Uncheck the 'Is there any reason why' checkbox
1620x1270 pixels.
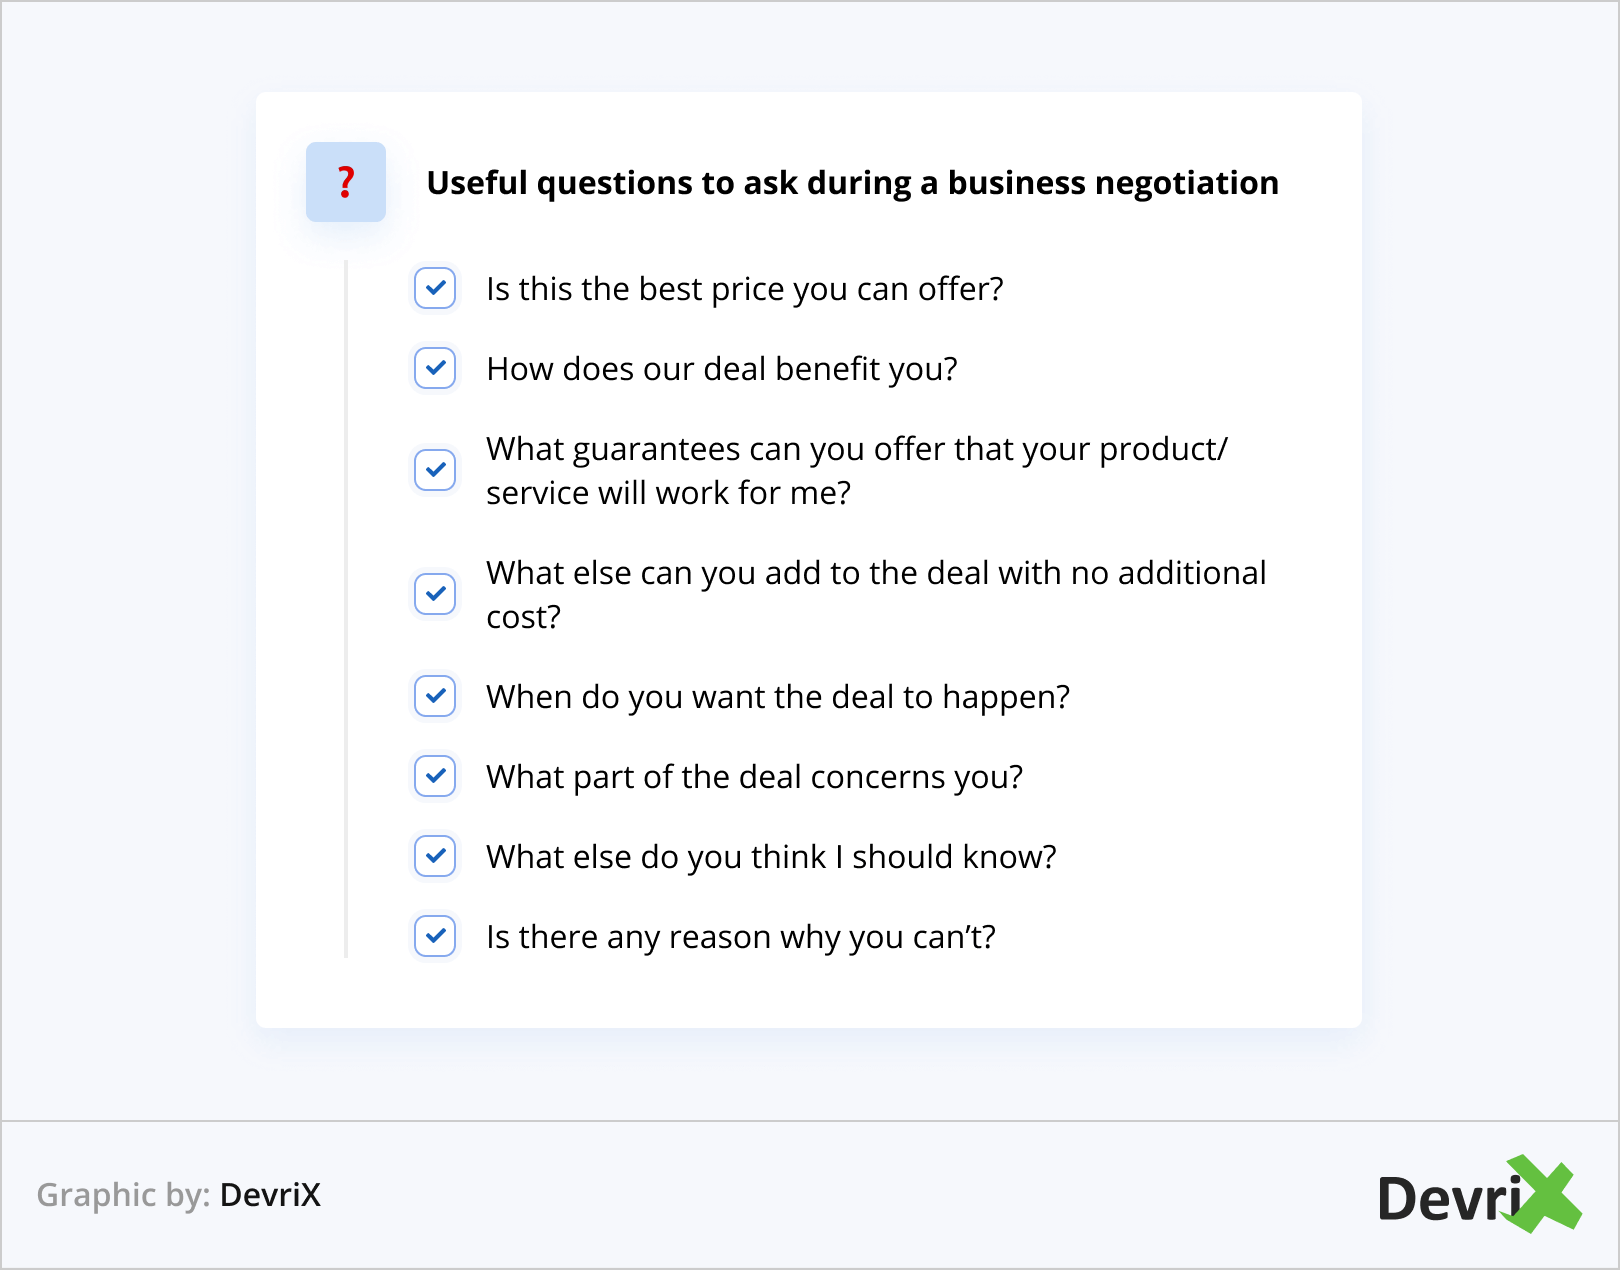435,936
